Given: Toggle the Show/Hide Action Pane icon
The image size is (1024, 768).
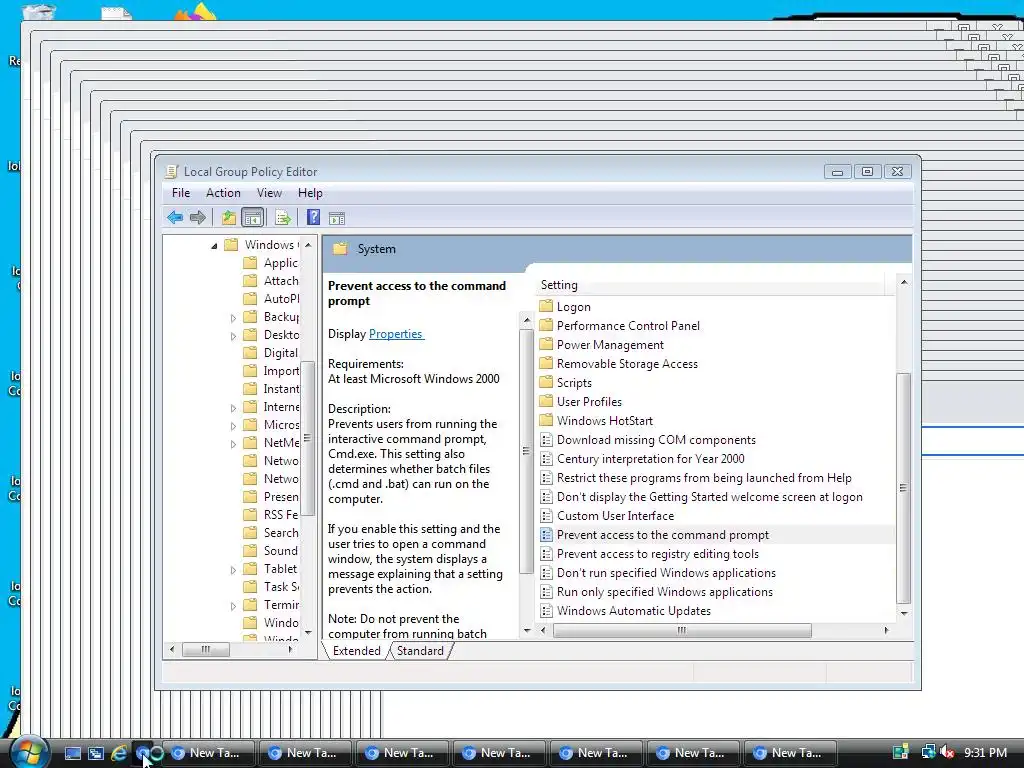Looking at the screenshot, I should 336,218.
